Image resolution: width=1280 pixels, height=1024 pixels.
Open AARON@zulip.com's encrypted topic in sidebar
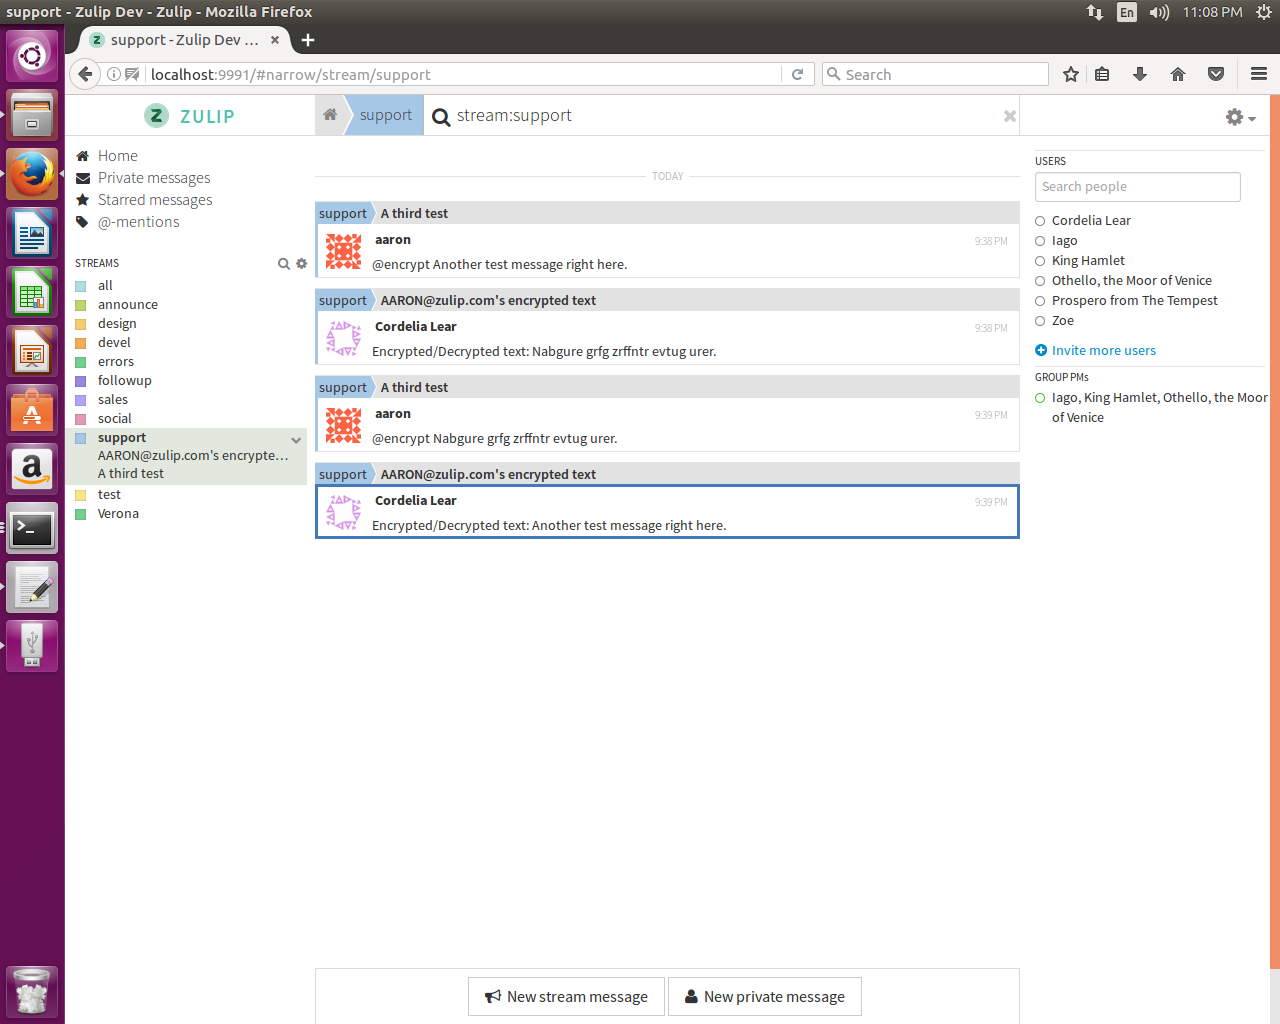pos(193,456)
